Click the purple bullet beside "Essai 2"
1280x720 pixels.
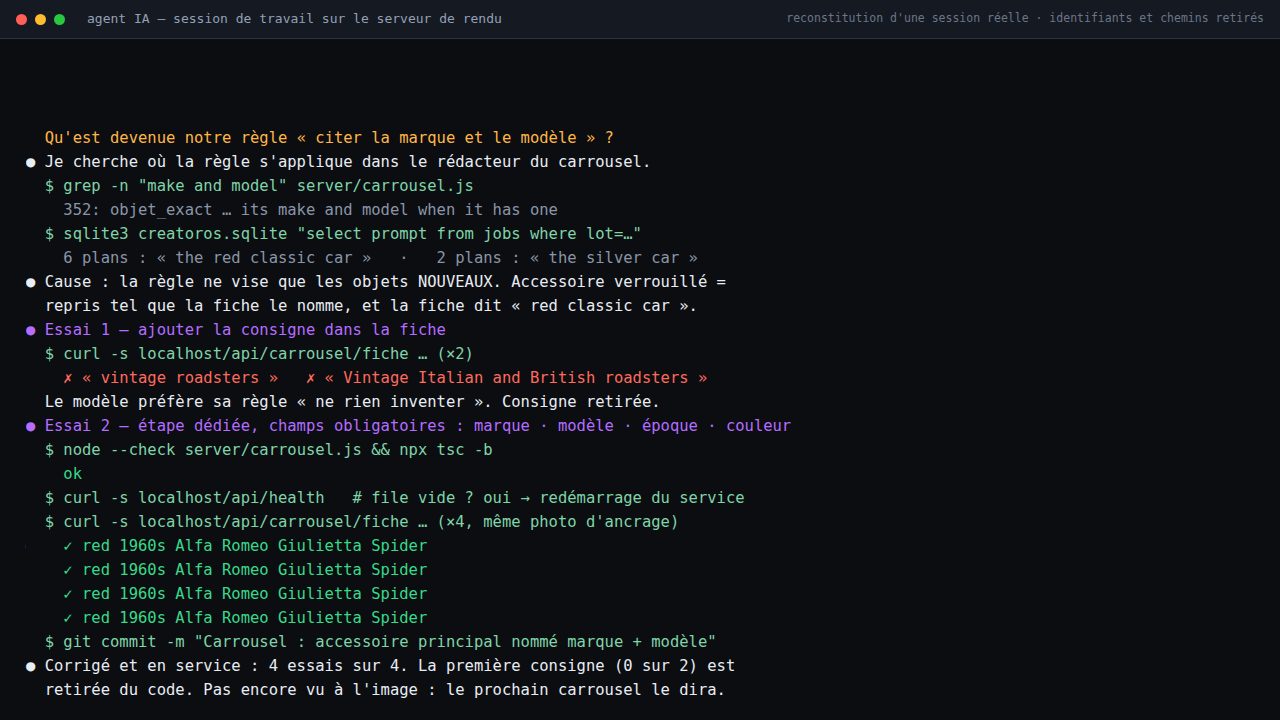pyautogui.click(x=31, y=426)
